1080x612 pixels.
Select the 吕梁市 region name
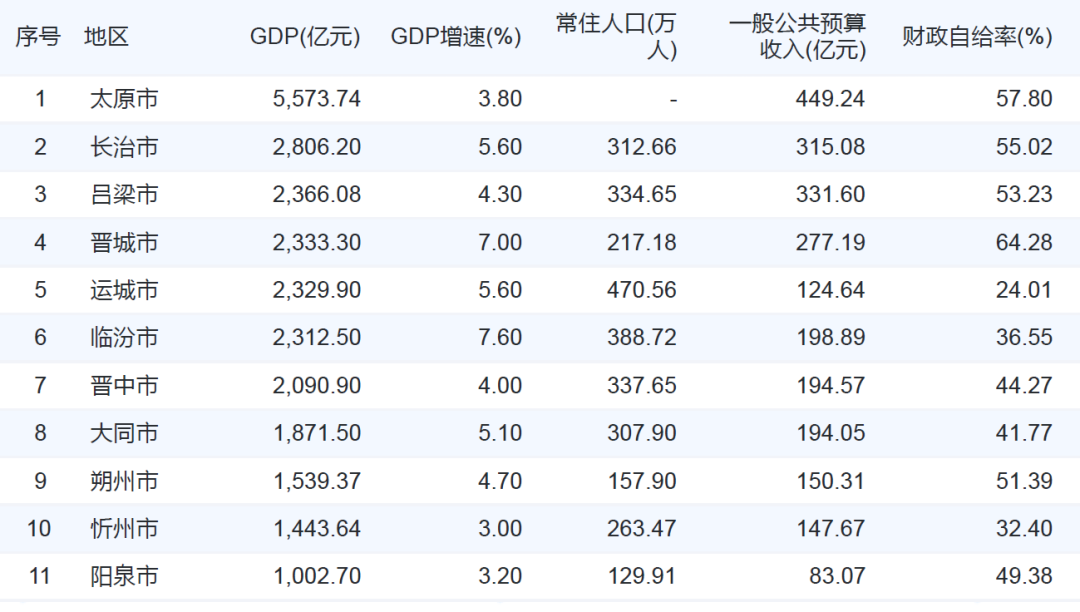[124, 194]
